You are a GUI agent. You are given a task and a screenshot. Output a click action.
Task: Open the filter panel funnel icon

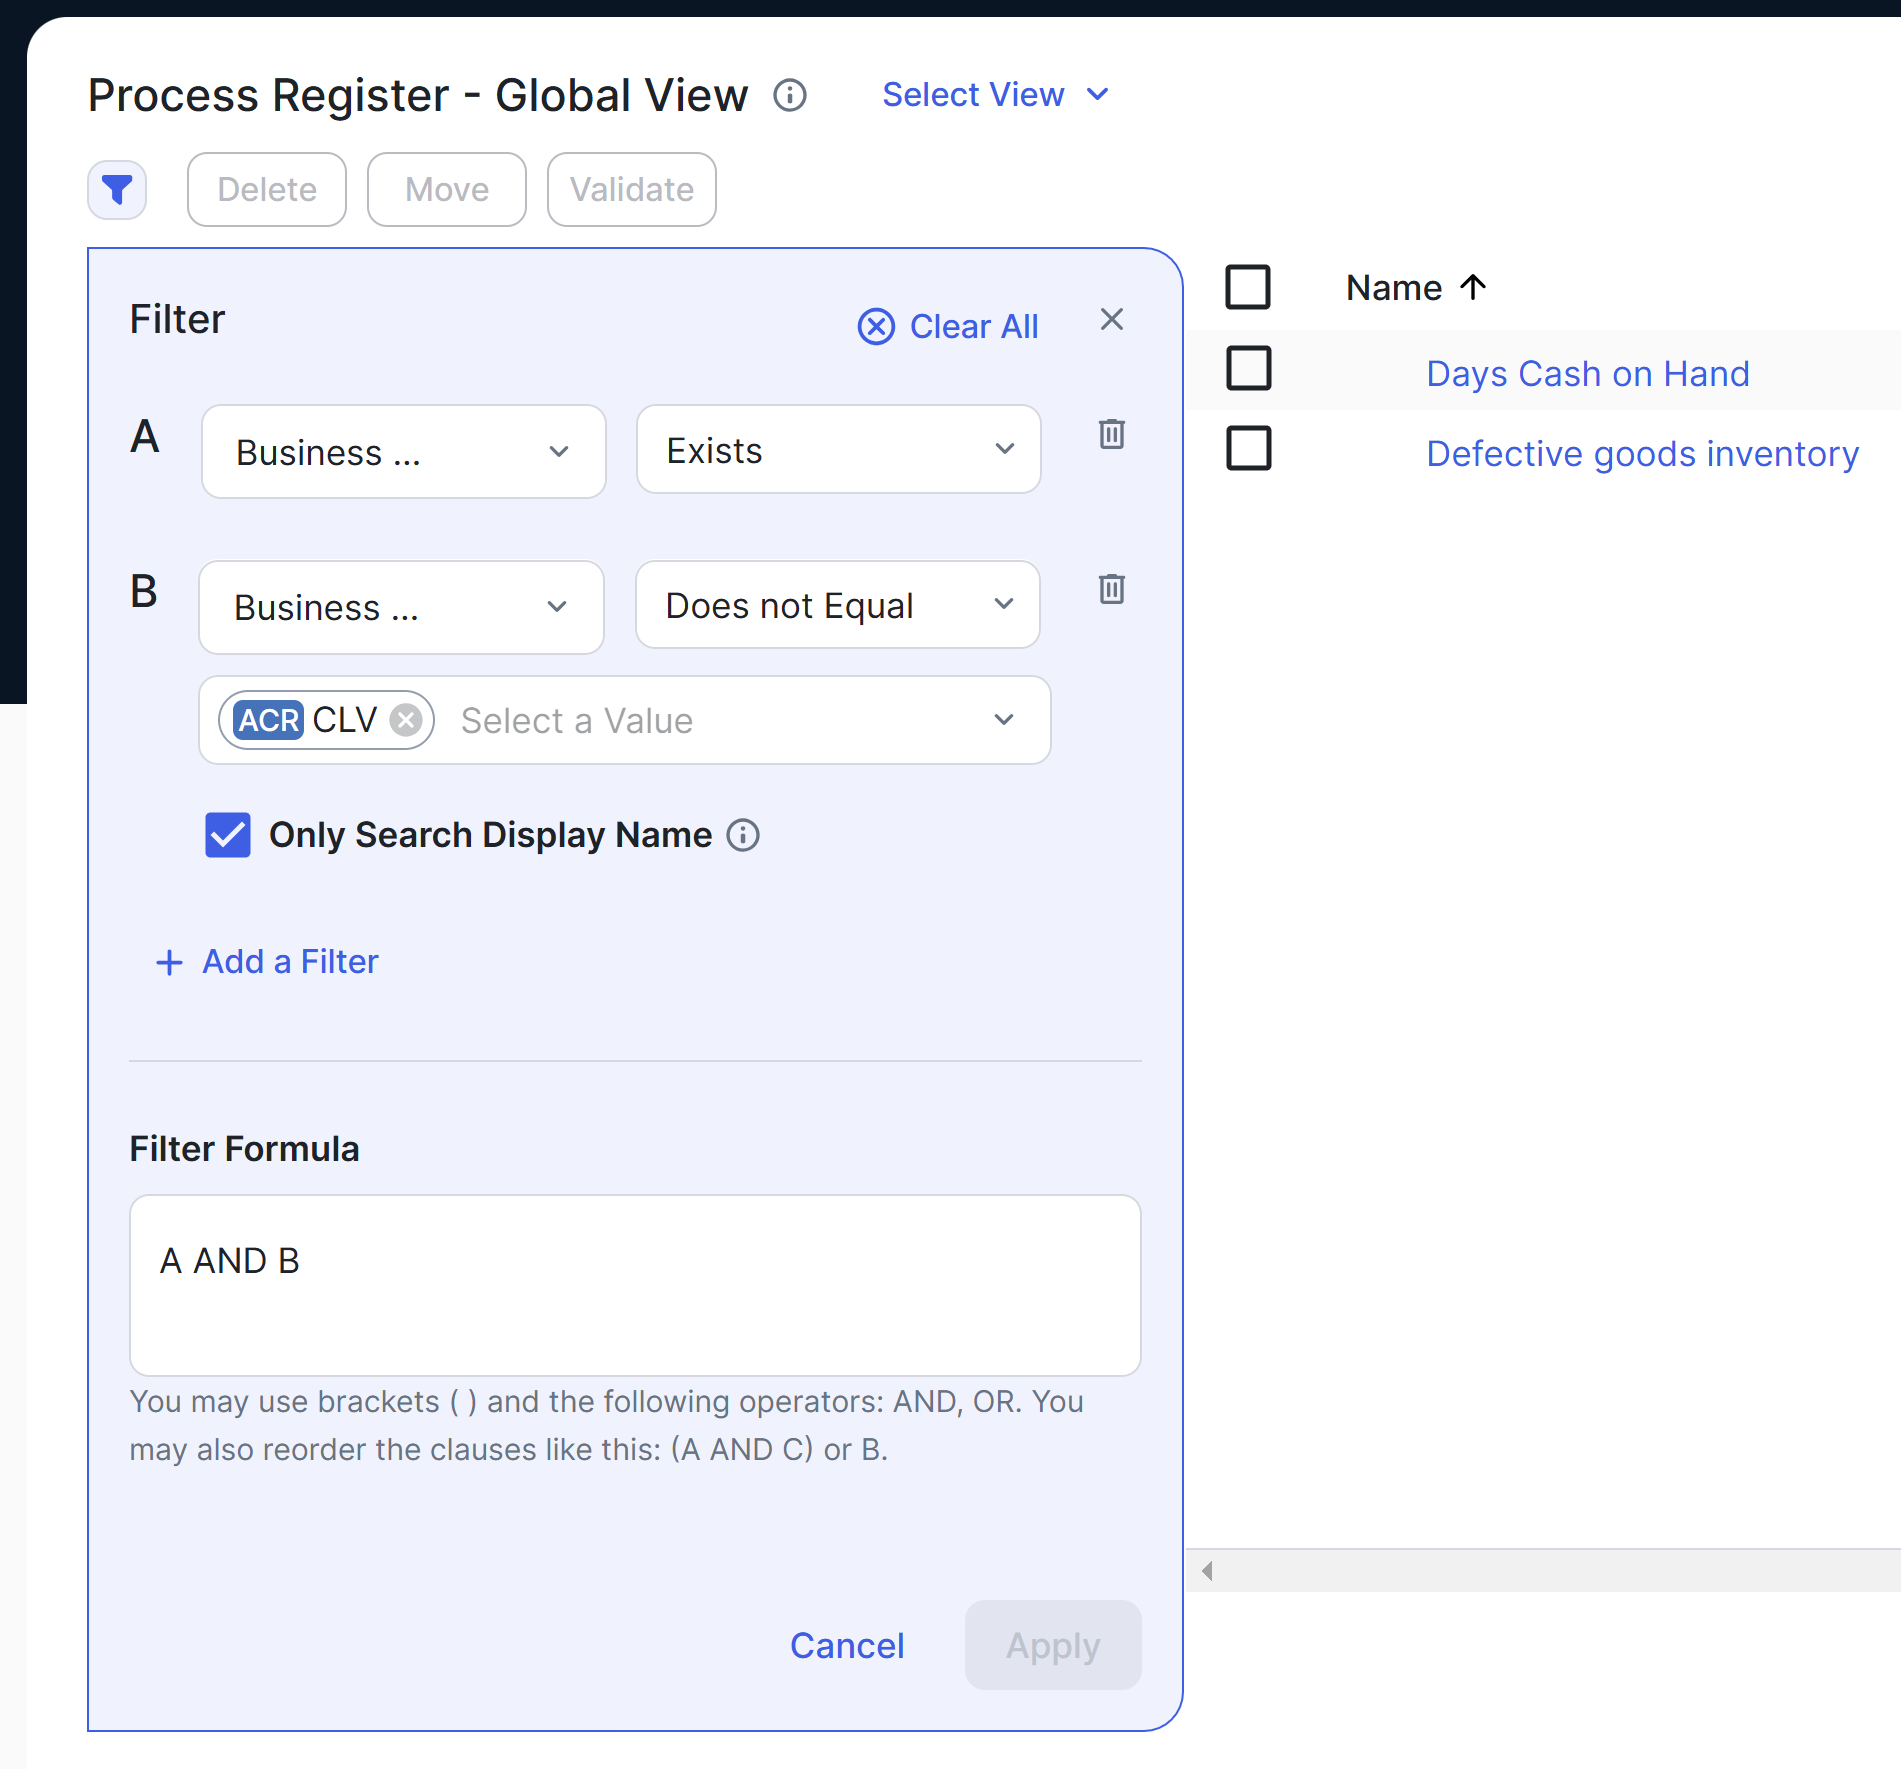tap(116, 189)
